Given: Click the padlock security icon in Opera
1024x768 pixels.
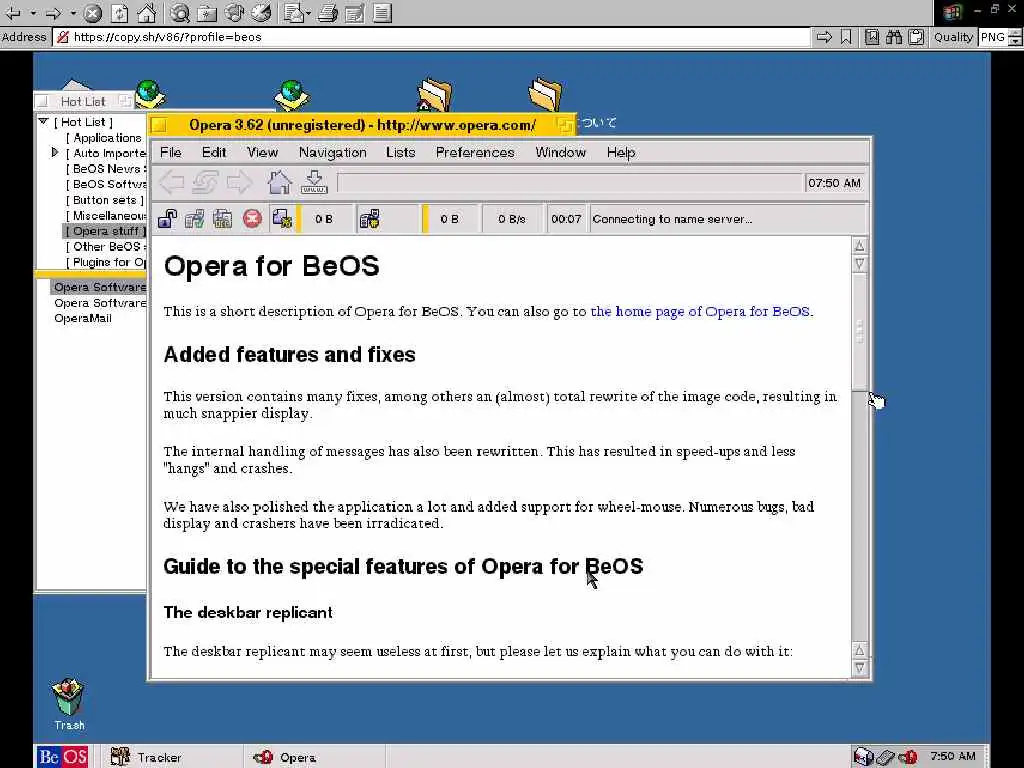Looking at the screenshot, I should 167,219.
